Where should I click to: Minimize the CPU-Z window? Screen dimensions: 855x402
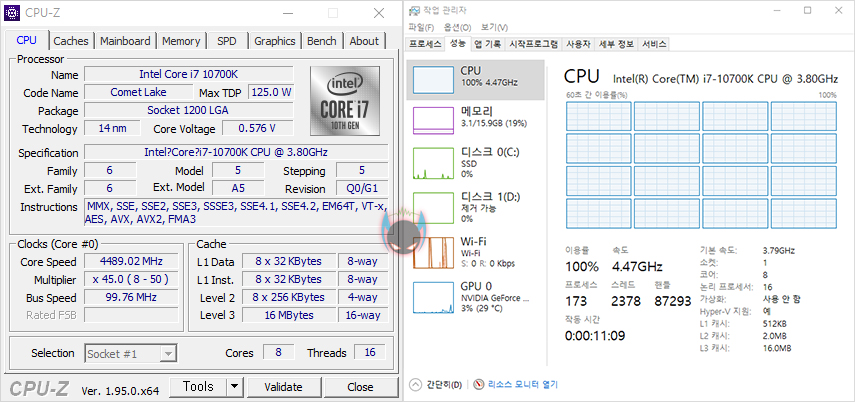290,13
